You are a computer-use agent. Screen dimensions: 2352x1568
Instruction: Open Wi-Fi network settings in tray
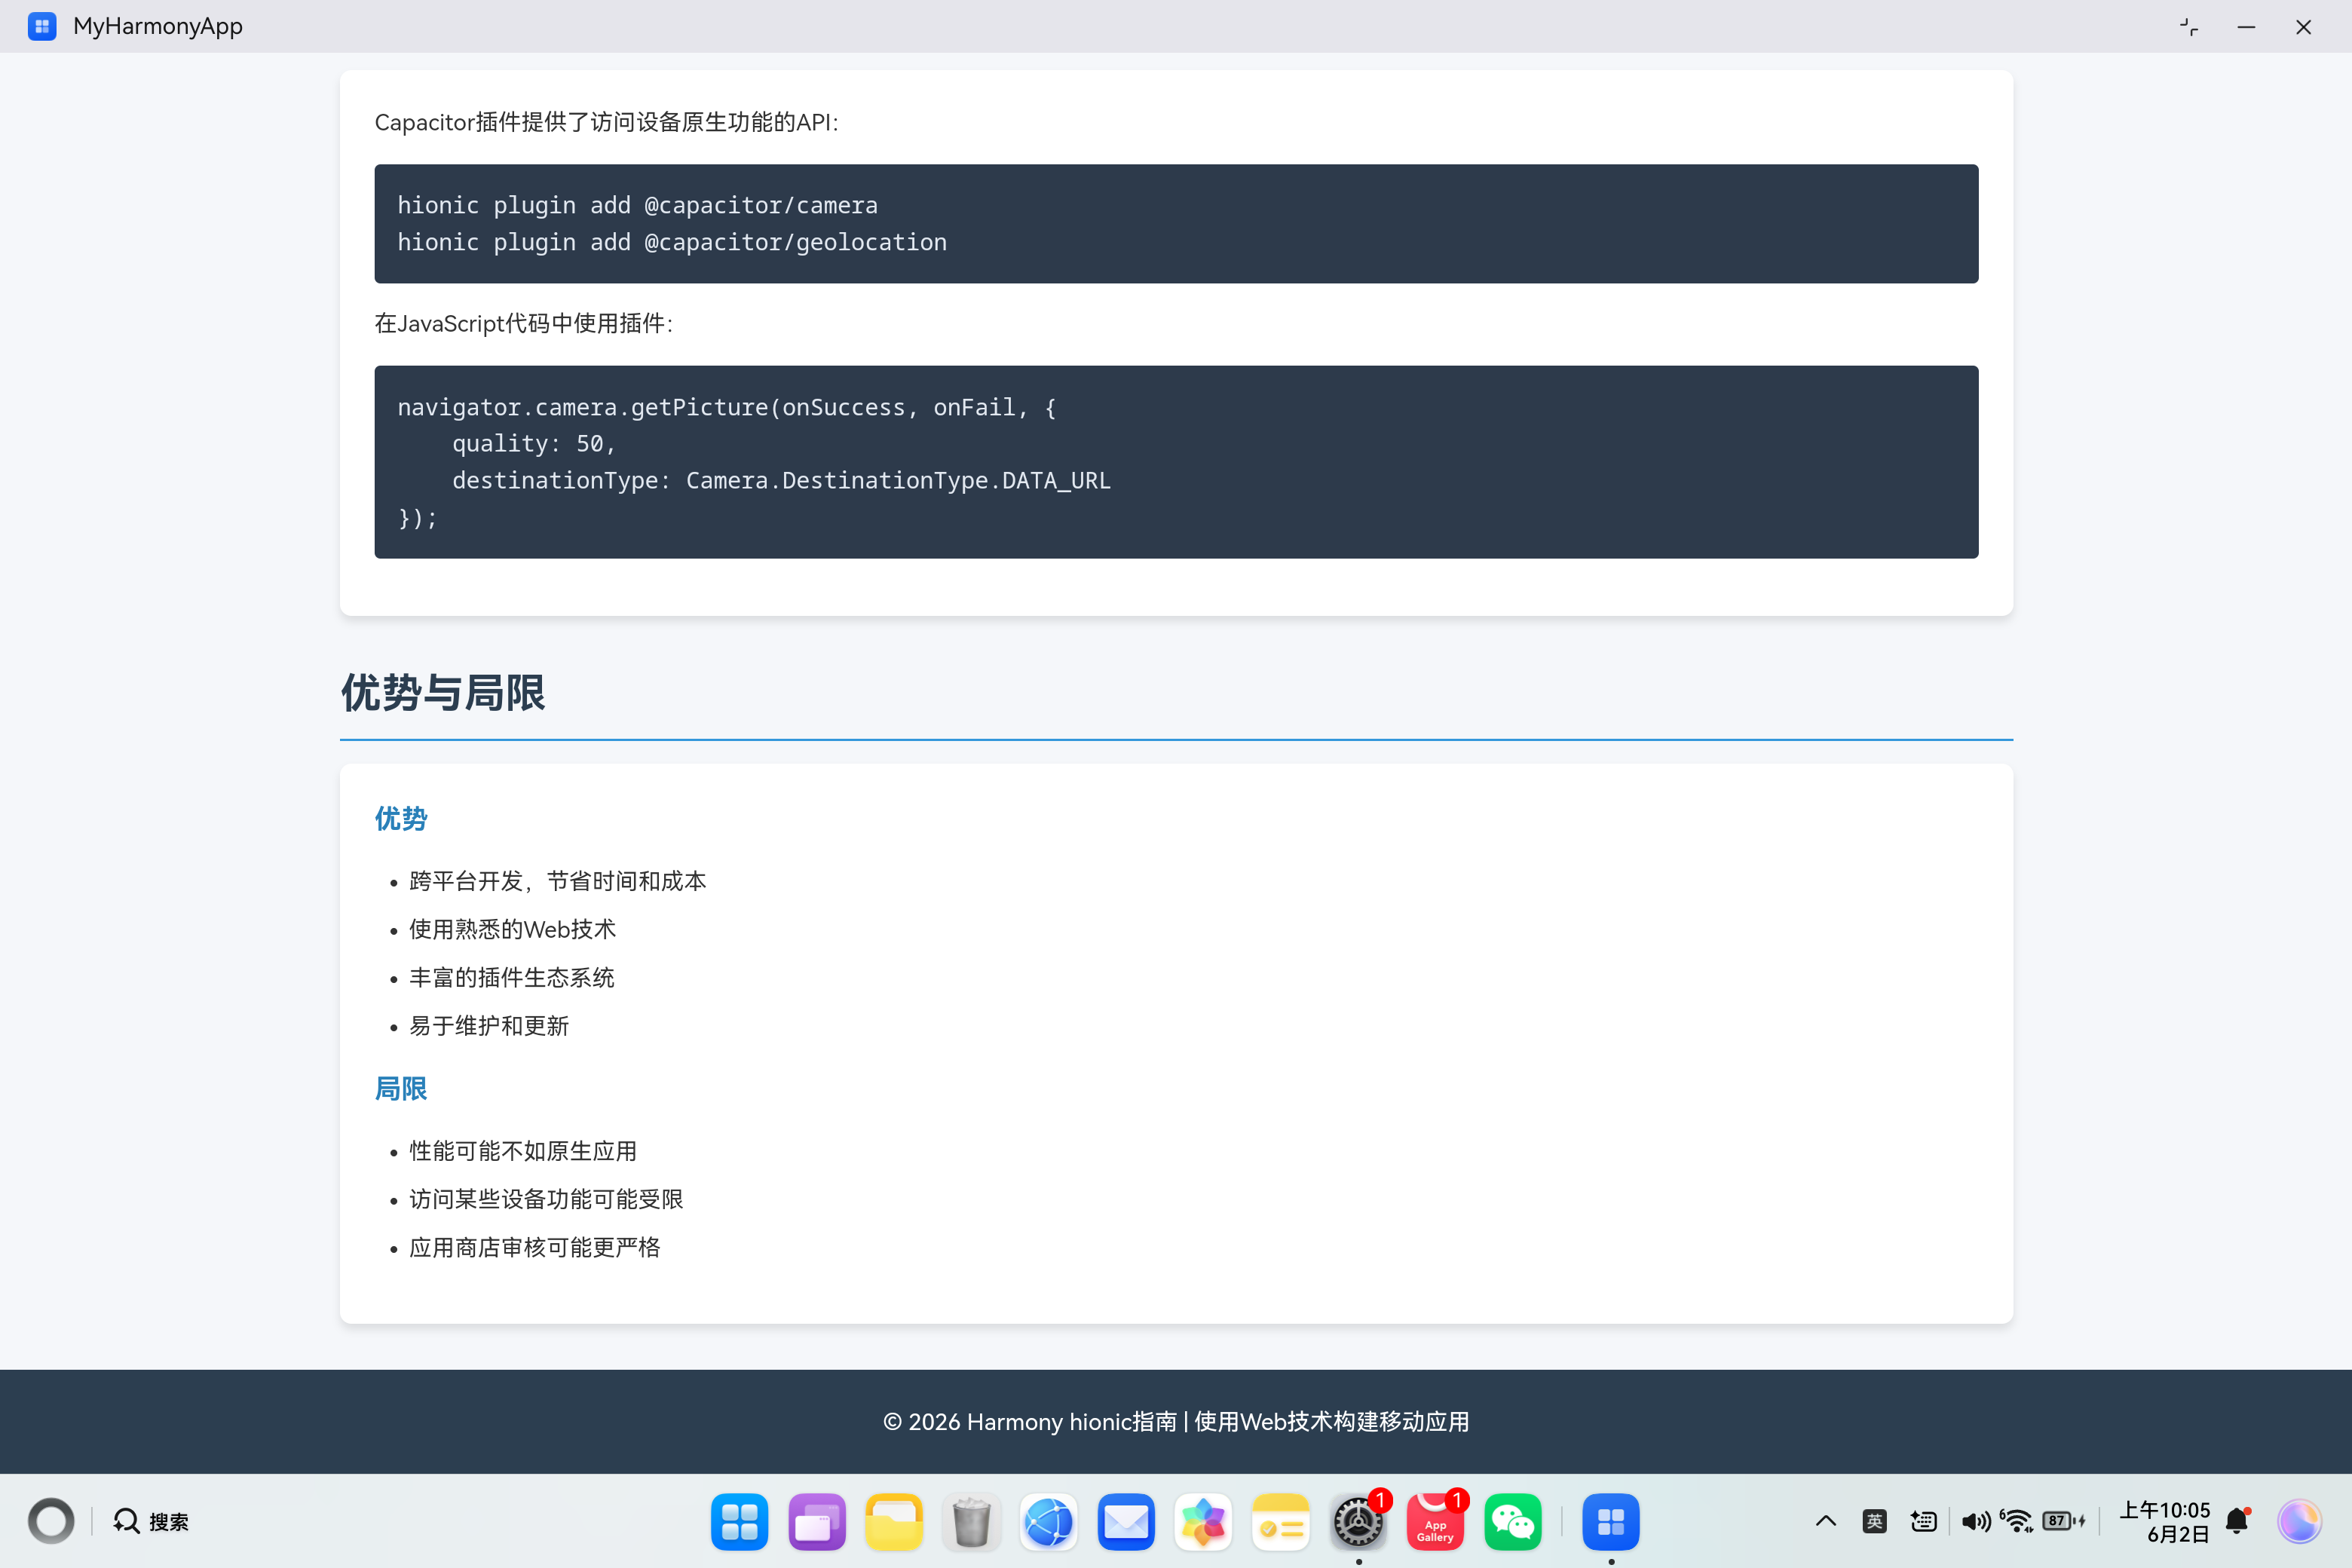click(x=2017, y=1521)
